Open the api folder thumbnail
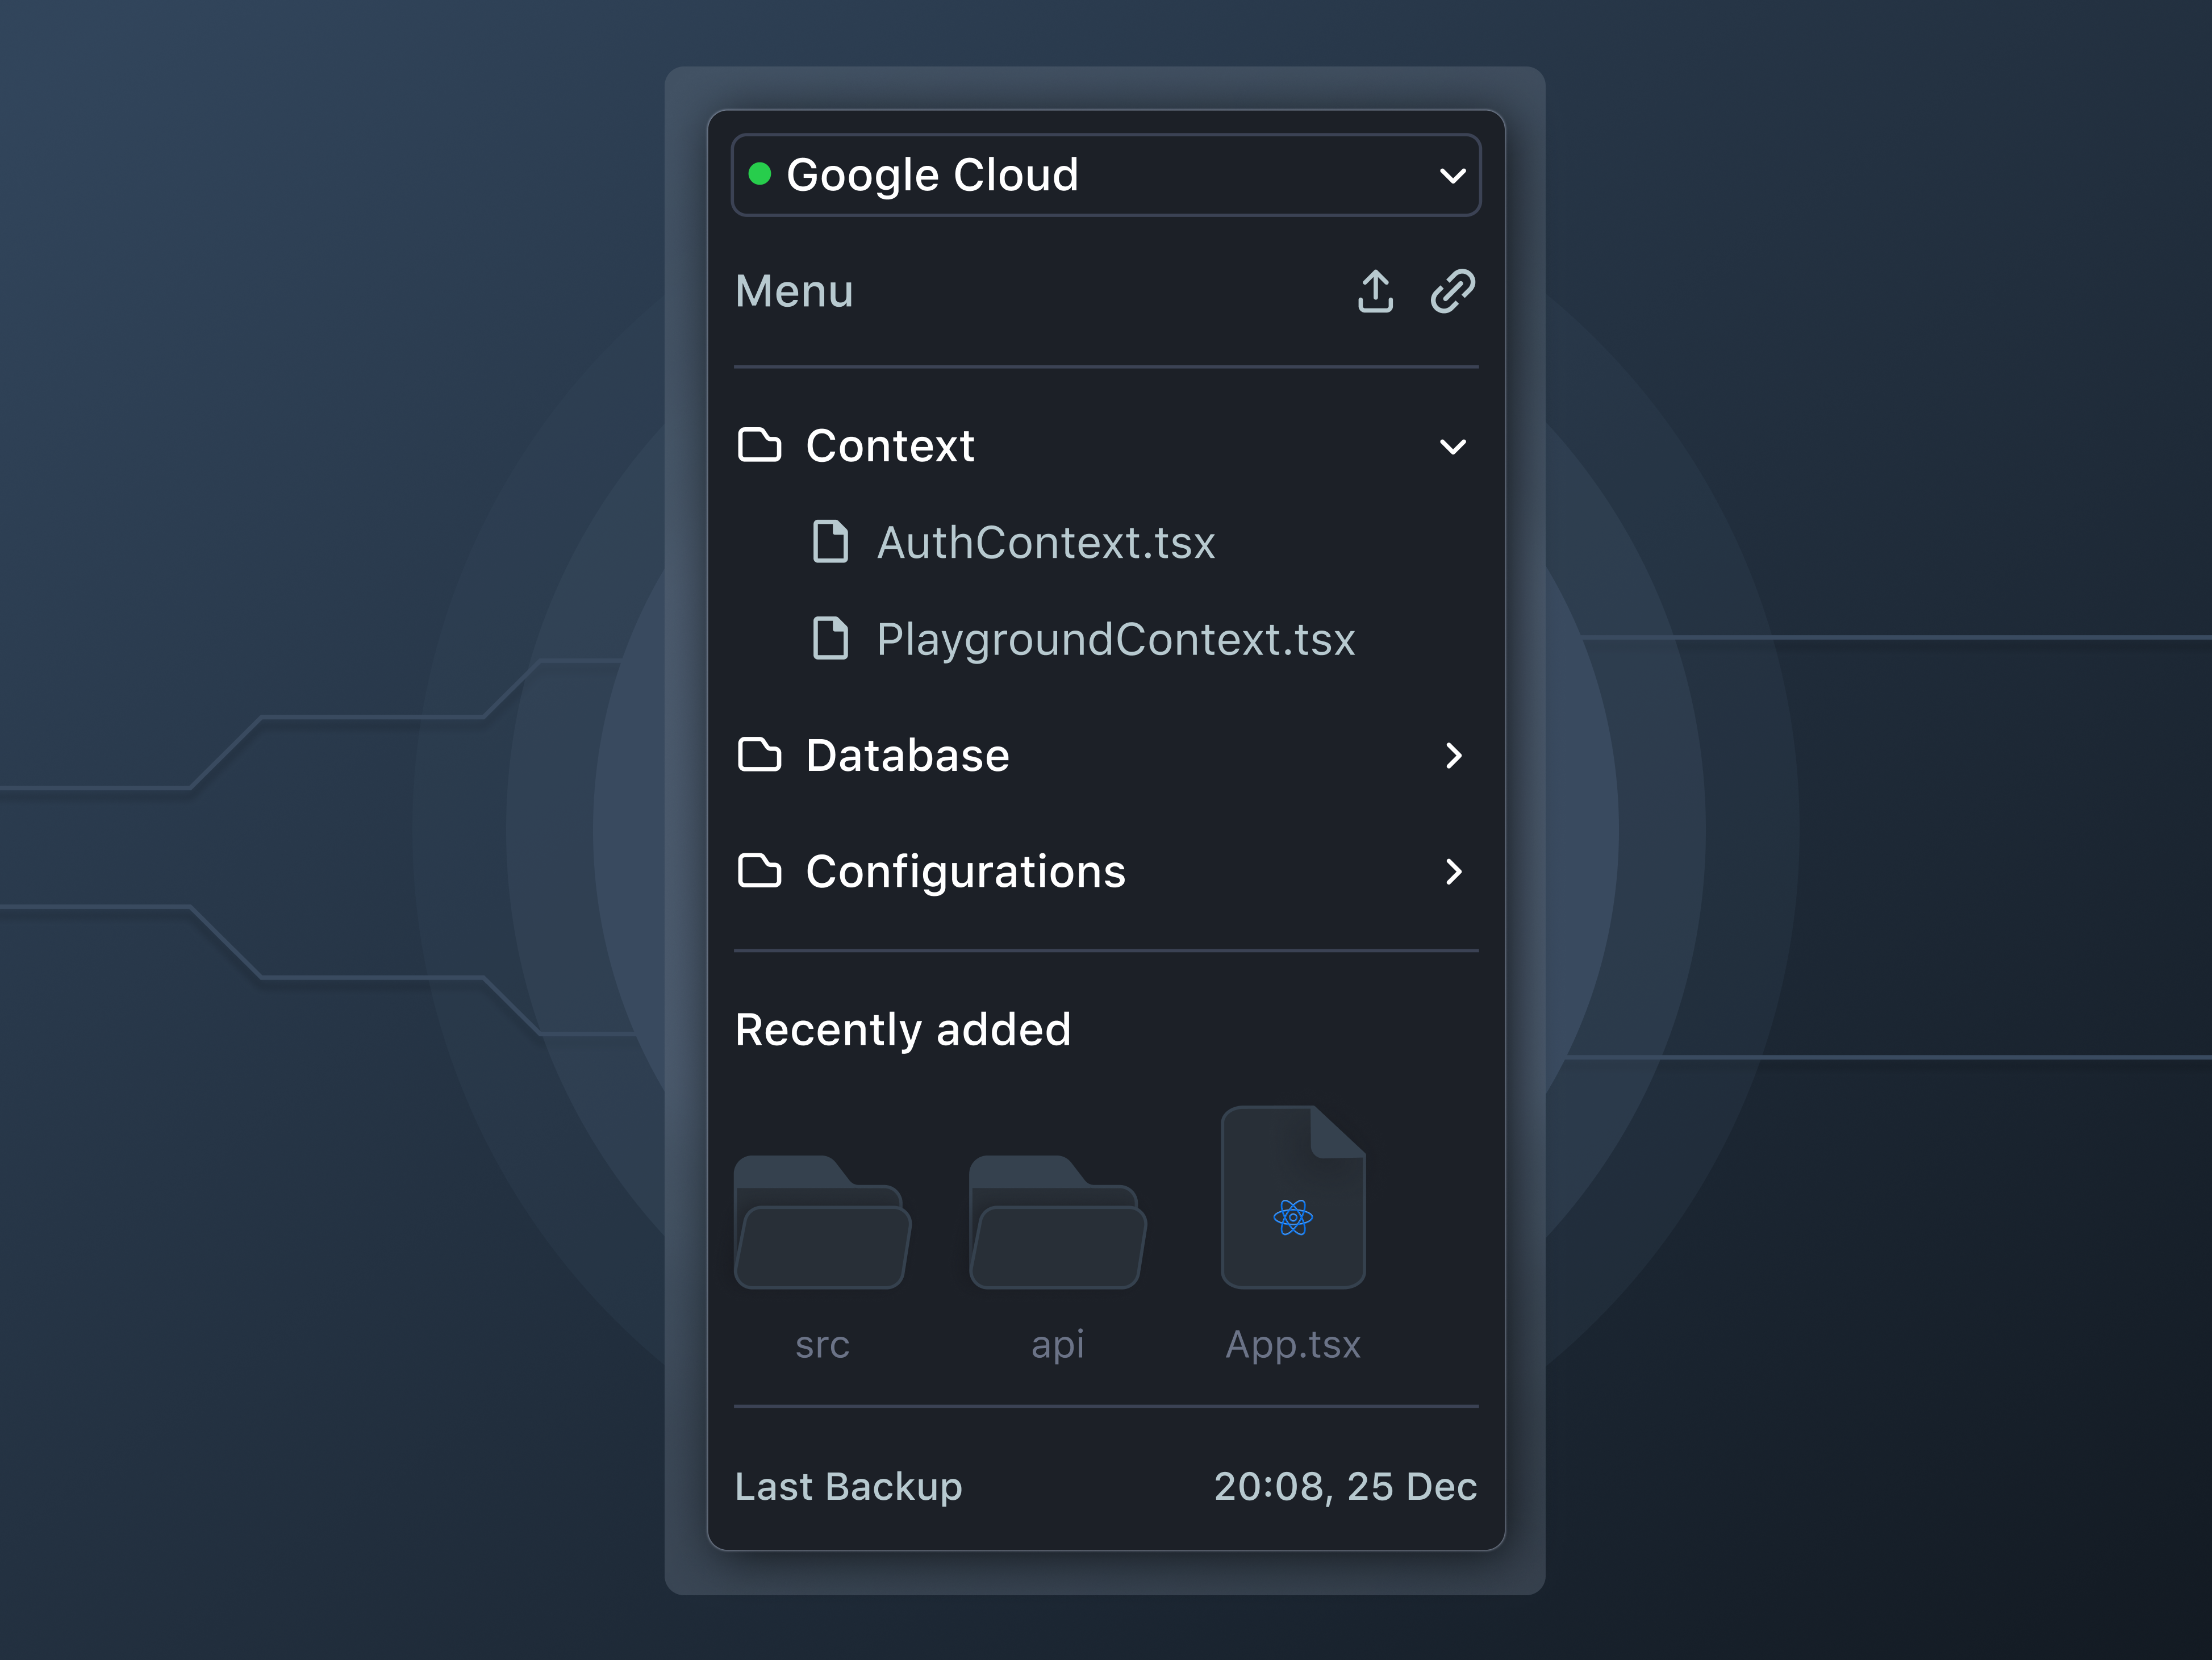 [1057, 1222]
